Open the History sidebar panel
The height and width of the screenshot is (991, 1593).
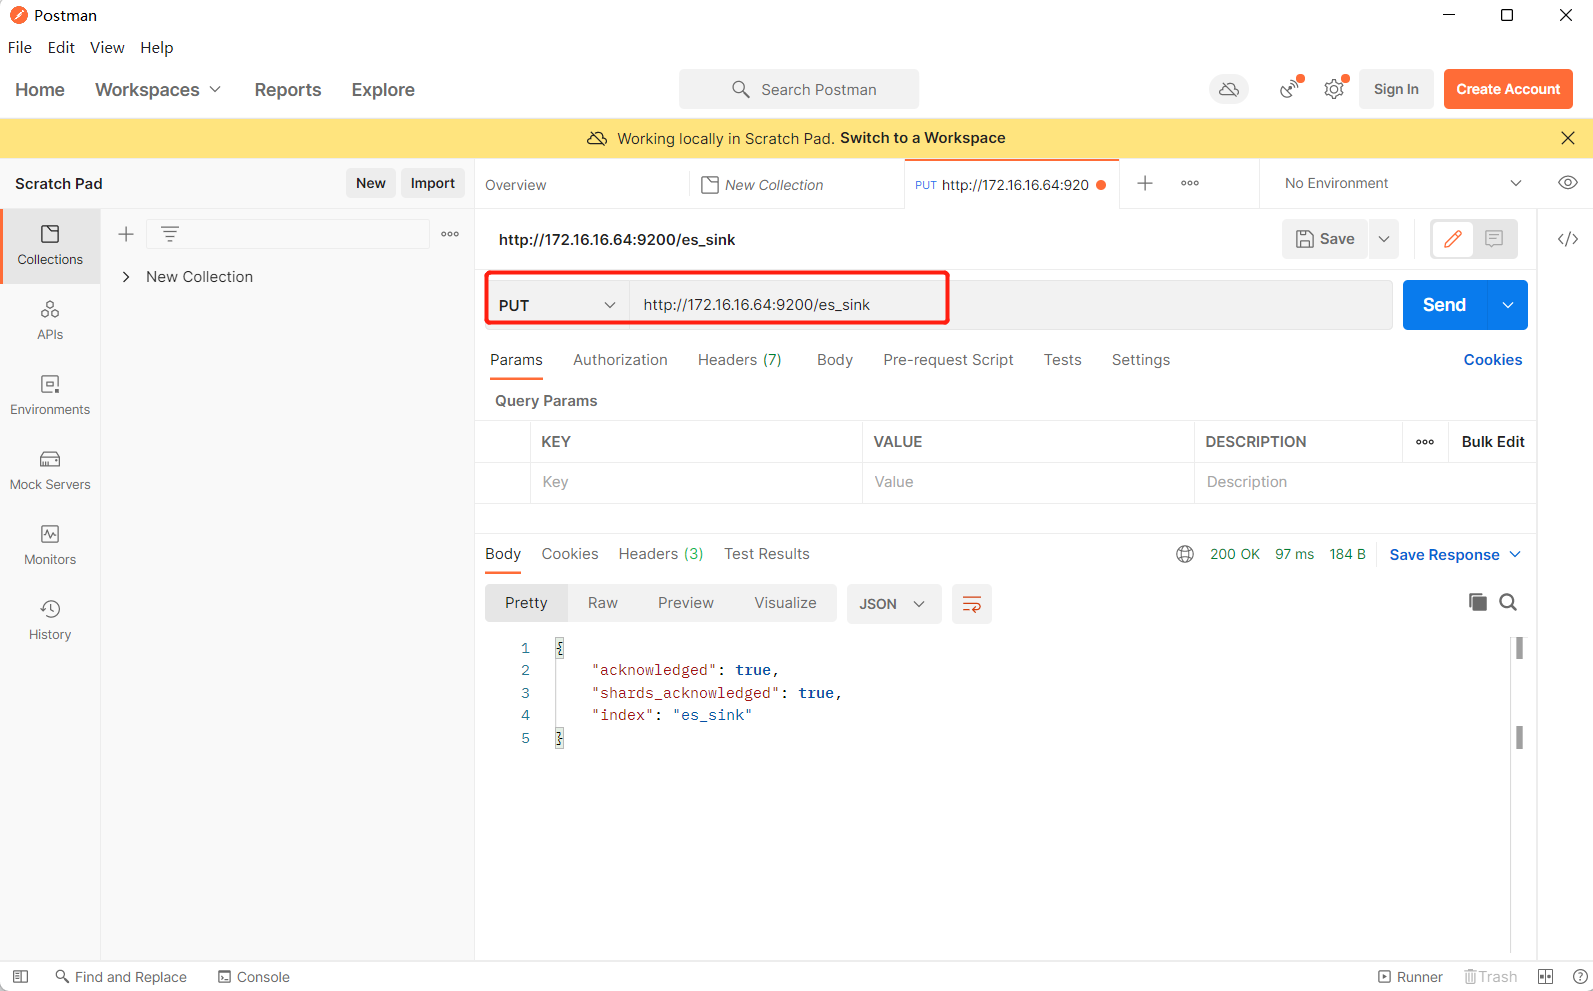[50, 621]
